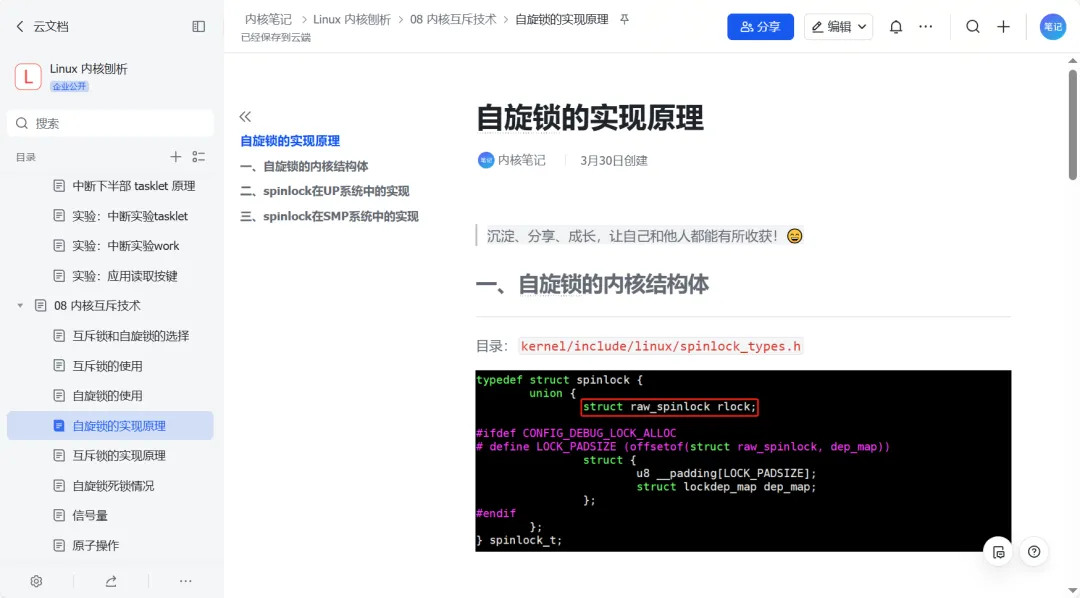
Task: Select 08 内核互斥技术 in the directory
Action: pos(97,306)
